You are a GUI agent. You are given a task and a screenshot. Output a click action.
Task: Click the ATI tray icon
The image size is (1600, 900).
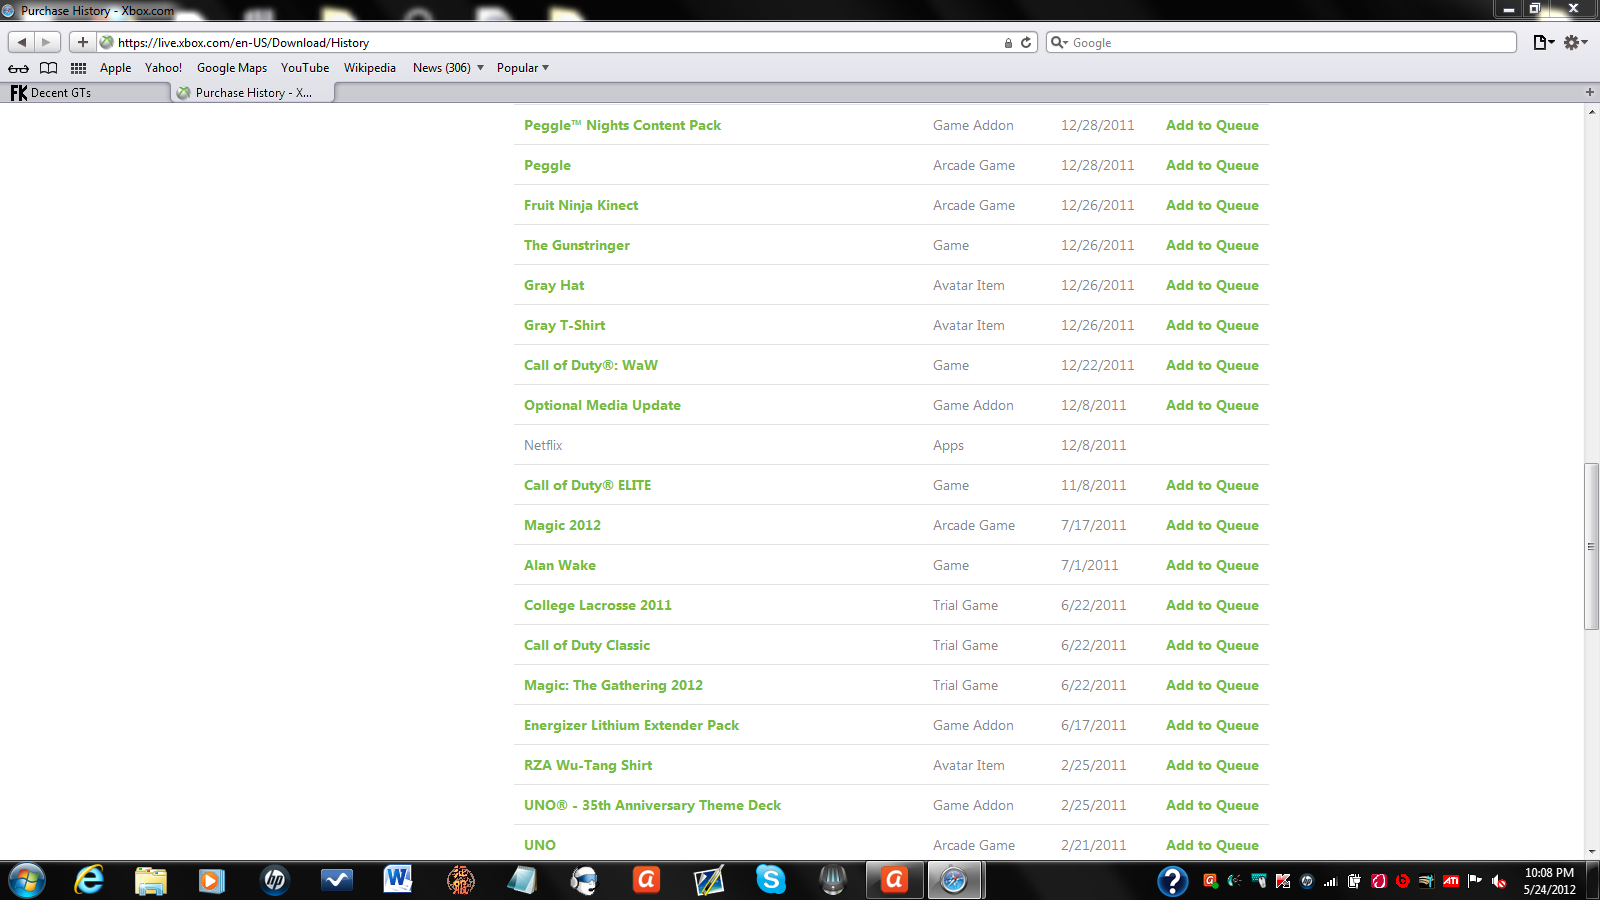1451,881
